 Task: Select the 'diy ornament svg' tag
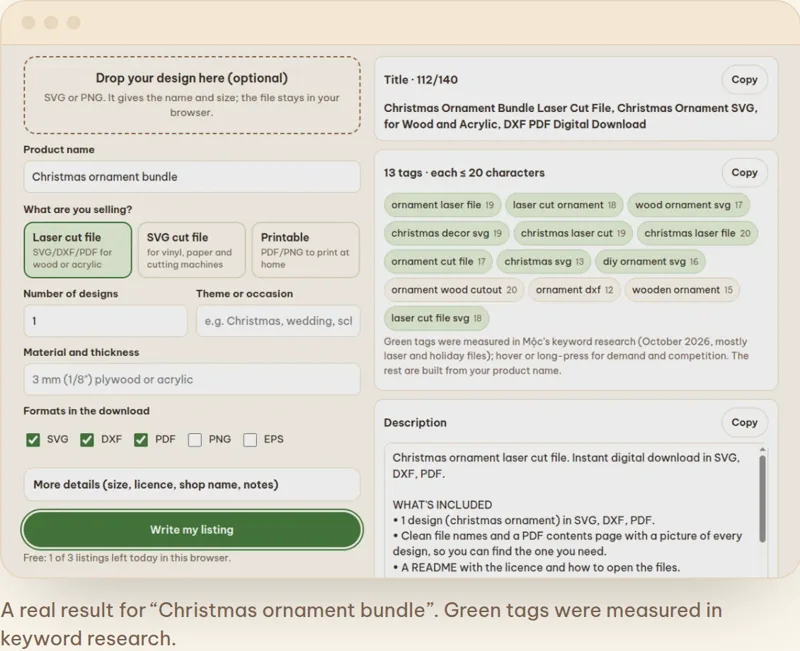click(651, 261)
